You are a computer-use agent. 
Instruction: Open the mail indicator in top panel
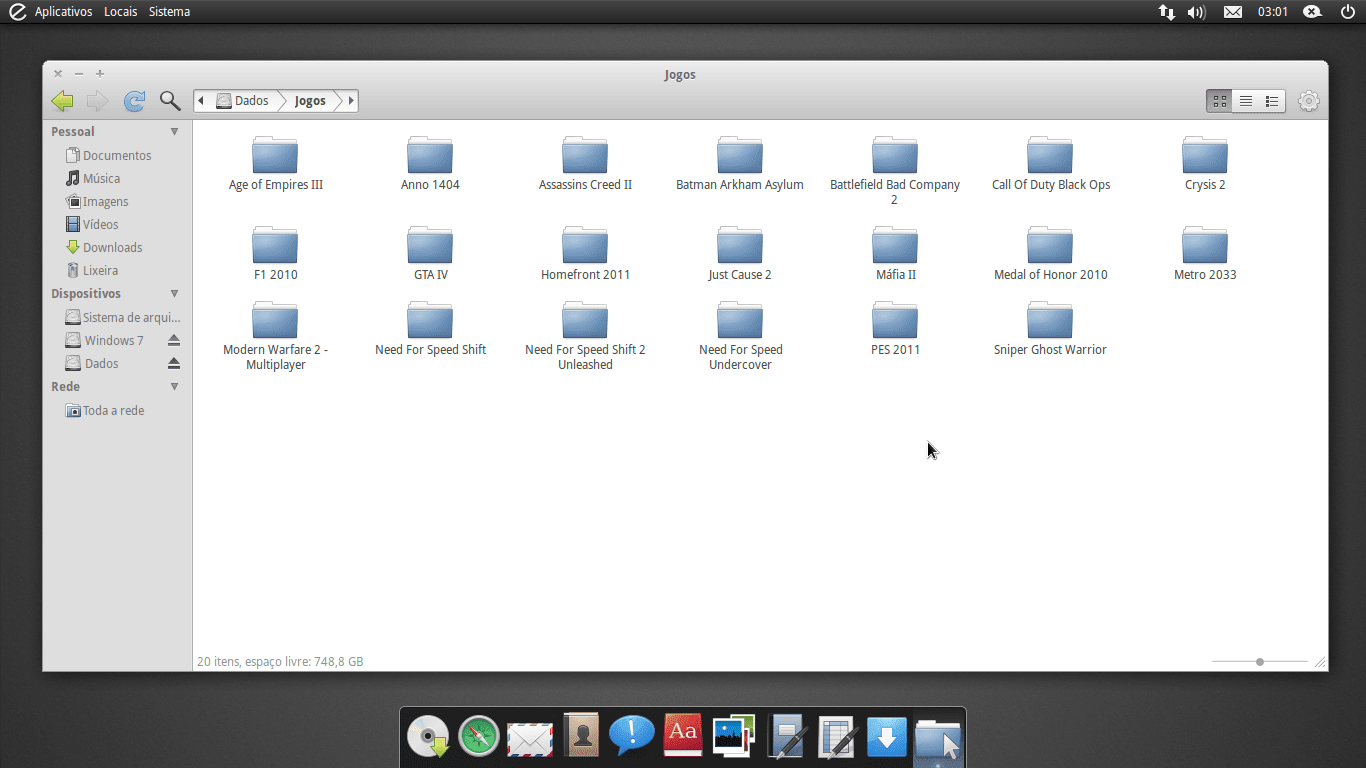(x=1233, y=12)
